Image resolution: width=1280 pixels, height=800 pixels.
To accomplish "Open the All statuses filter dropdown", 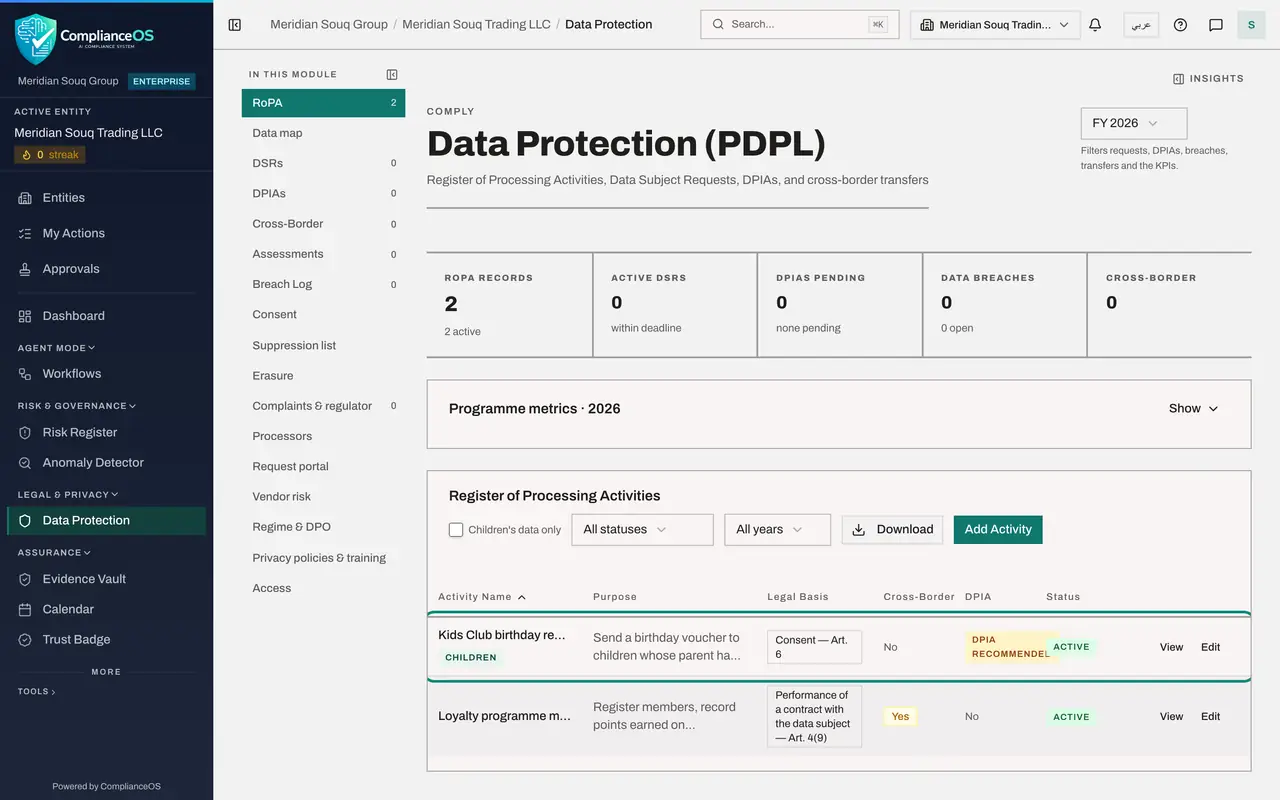I will point(642,530).
